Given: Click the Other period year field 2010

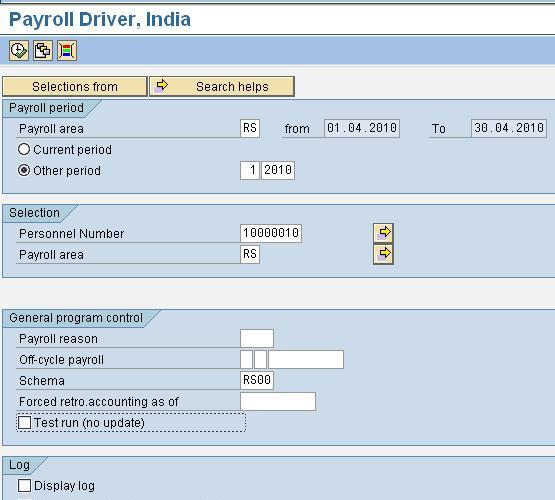Looking at the screenshot, I should pyautogui.click(x=278, y=170).
